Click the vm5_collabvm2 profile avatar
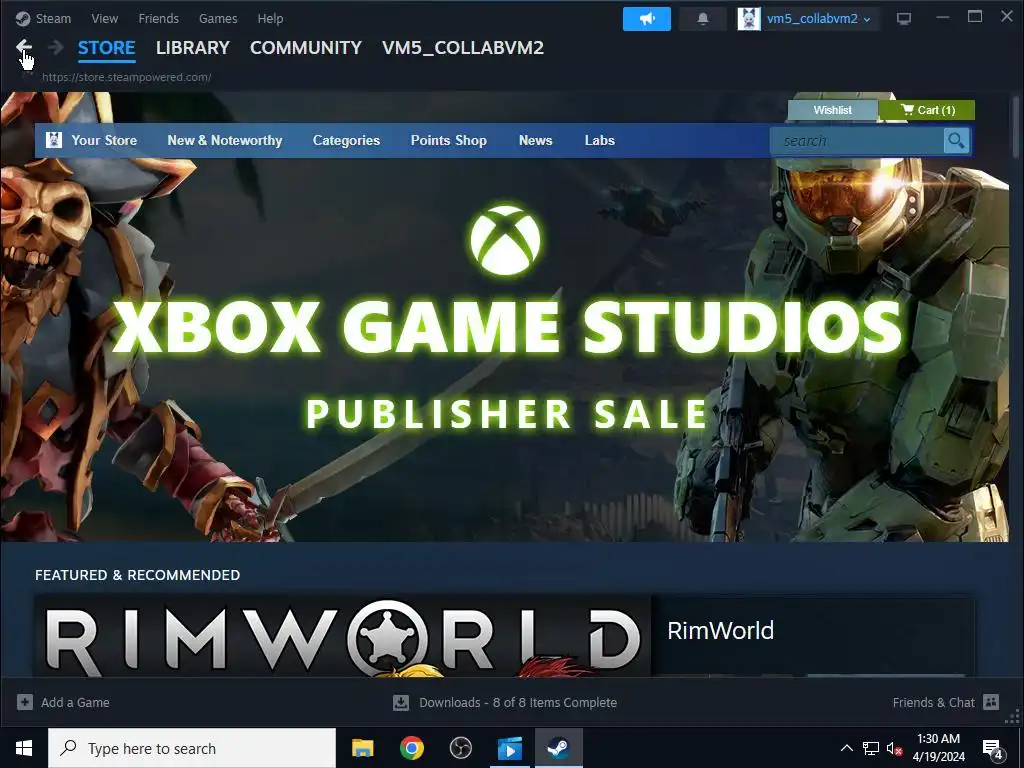 click(749, 19)
